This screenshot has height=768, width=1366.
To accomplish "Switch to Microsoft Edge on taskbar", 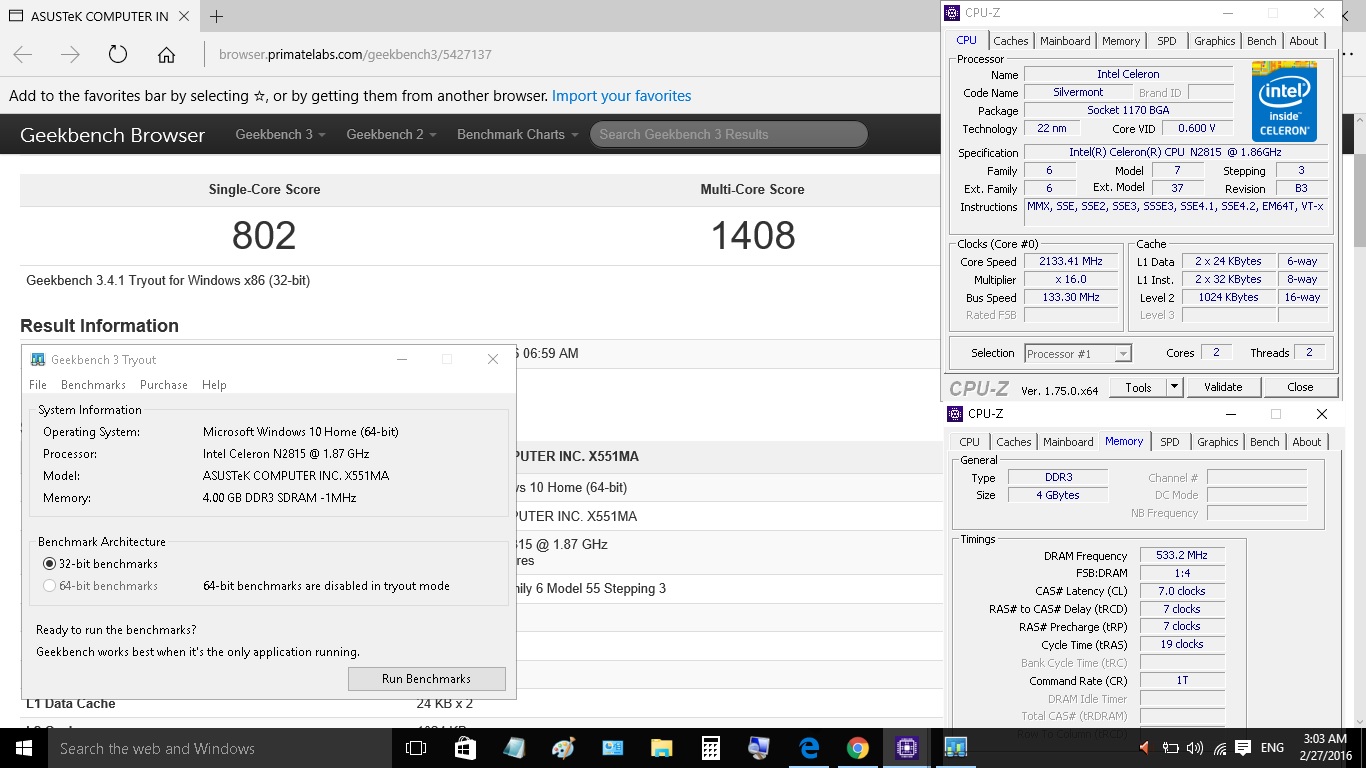I will [x=809, y=748].
